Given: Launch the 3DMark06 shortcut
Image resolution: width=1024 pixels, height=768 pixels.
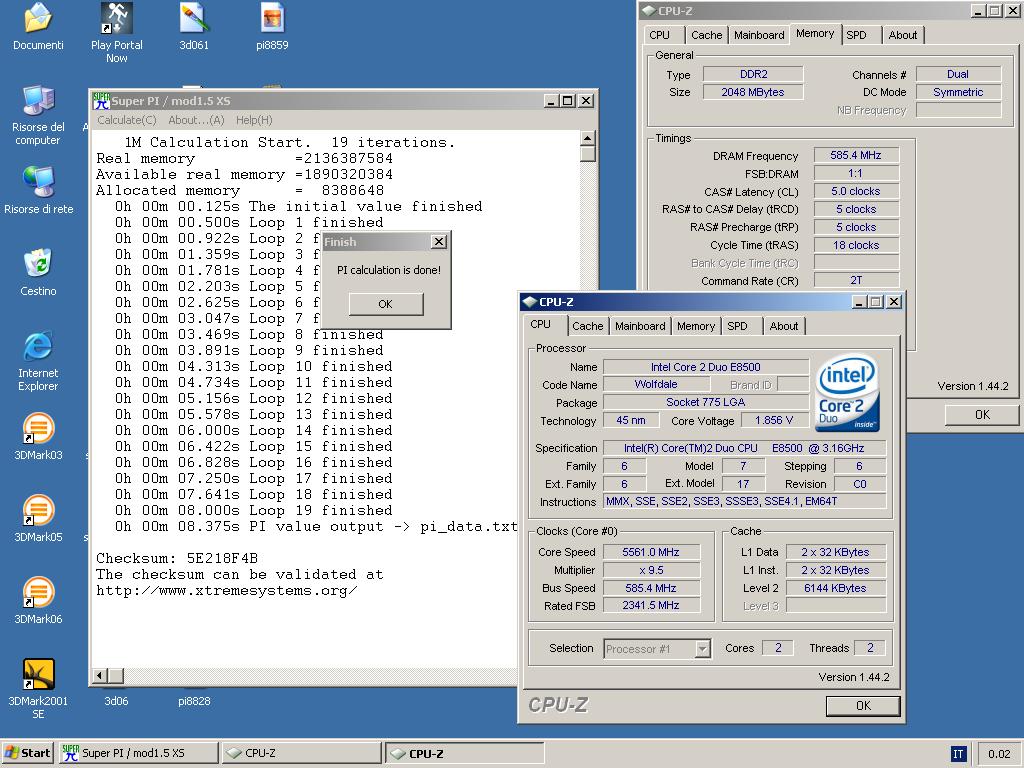Looking at the screenshot, I should (x=38, y=592).
